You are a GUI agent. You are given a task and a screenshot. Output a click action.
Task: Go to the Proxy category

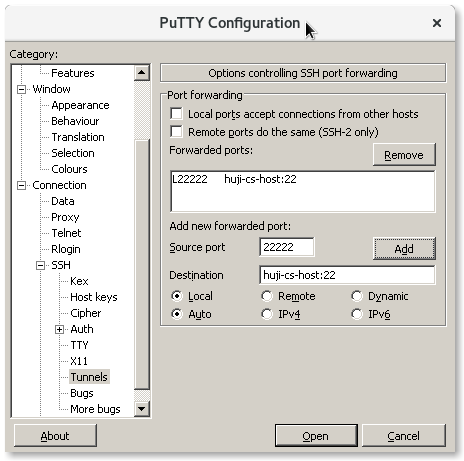(x=65, y=217)
